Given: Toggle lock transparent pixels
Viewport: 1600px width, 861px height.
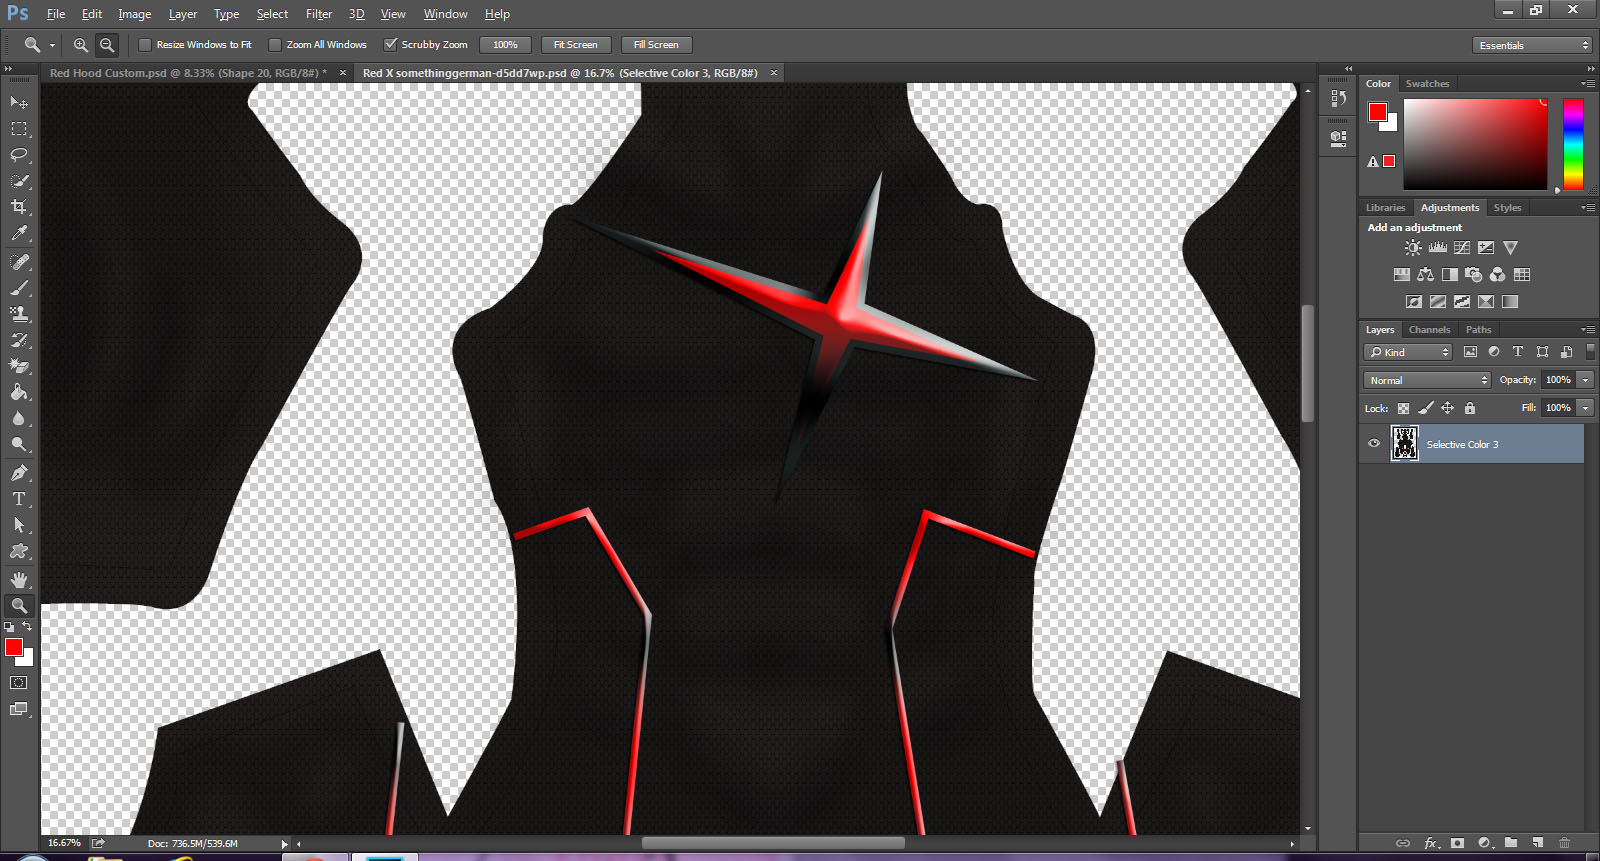Looking at the screenshot, I should pyautogui.click(x=1403, y=408).
